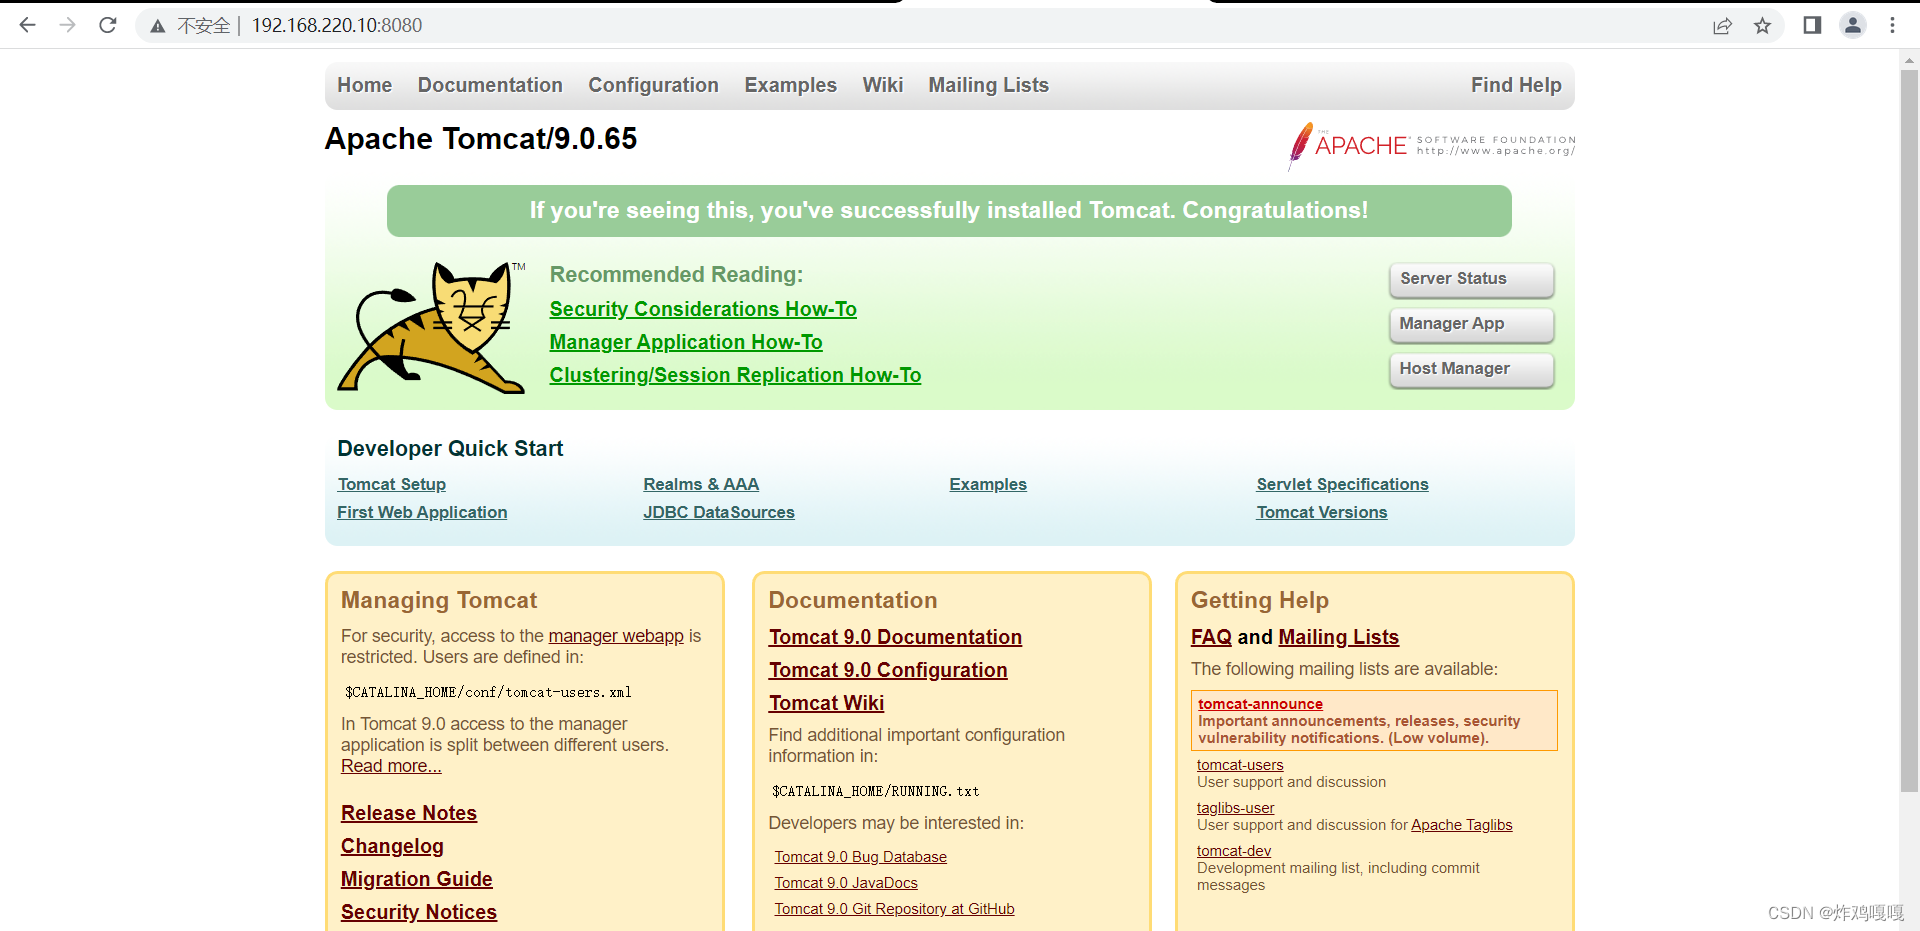Open the user profile avatar icon
This screenshot has width=1920, height=931.
(x=1853, y=25)
